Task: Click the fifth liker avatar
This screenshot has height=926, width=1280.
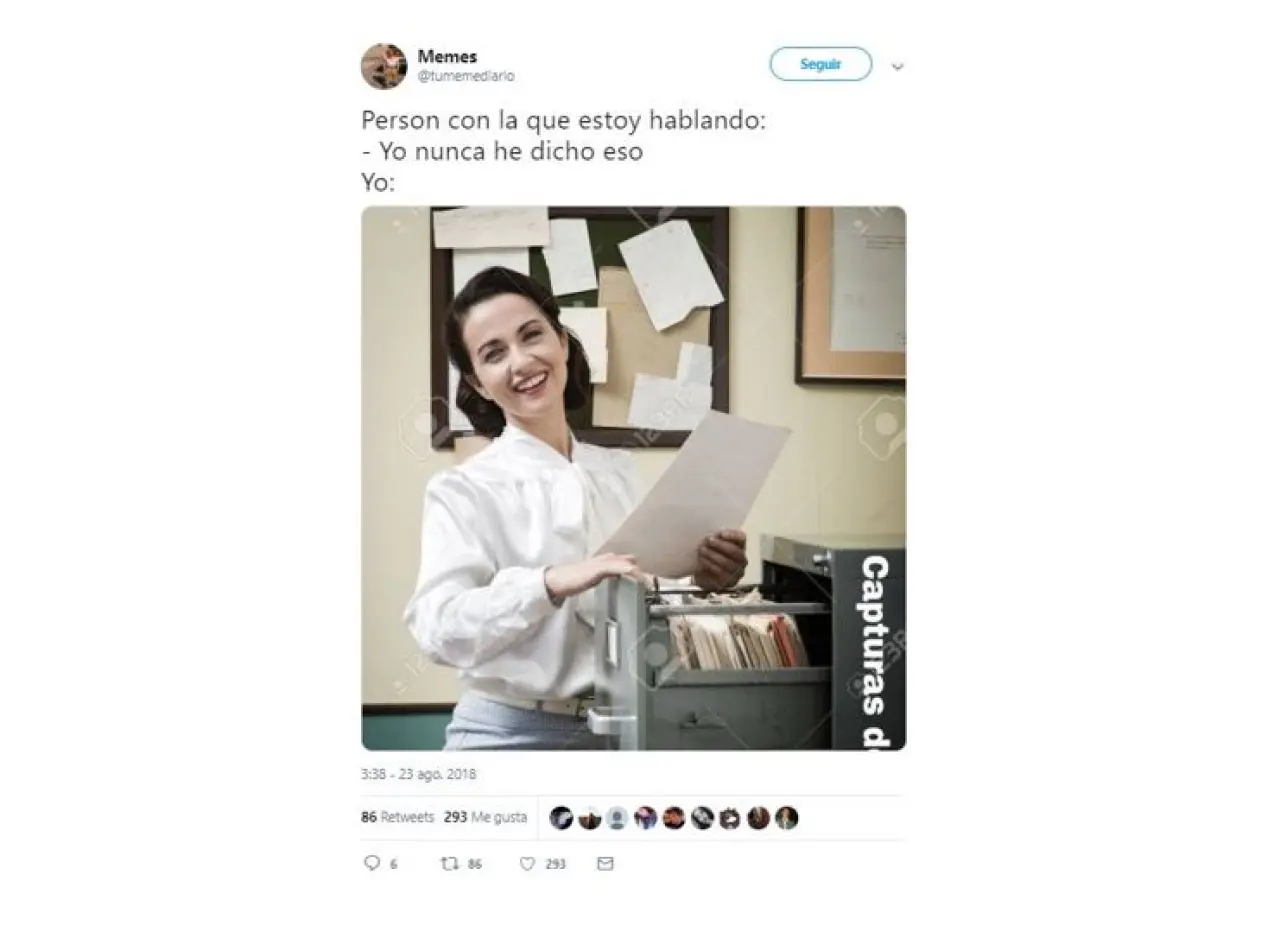Action: click(x=674, y=818)
